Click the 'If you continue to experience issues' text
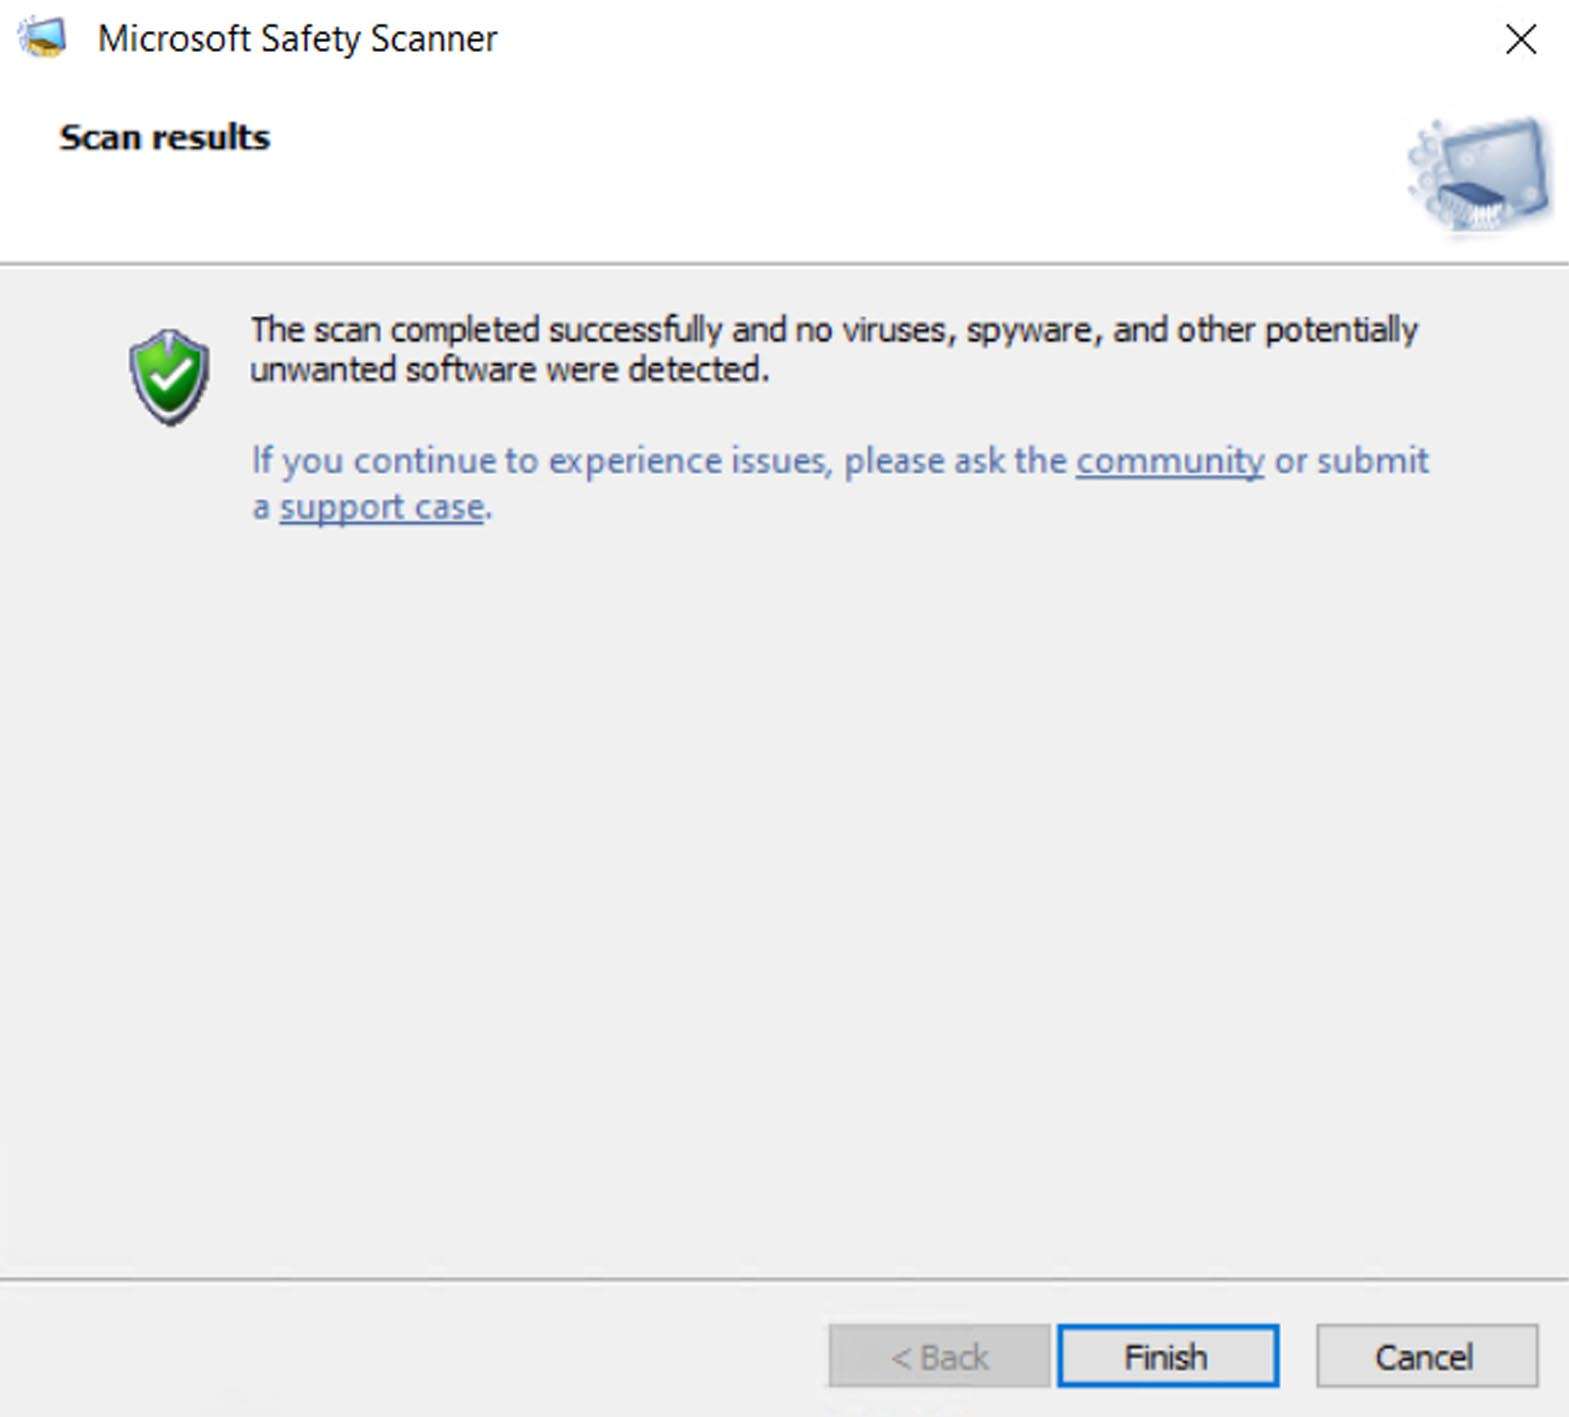The image size is (1569, 1417). pyautogui.click(x=540, y=461)
